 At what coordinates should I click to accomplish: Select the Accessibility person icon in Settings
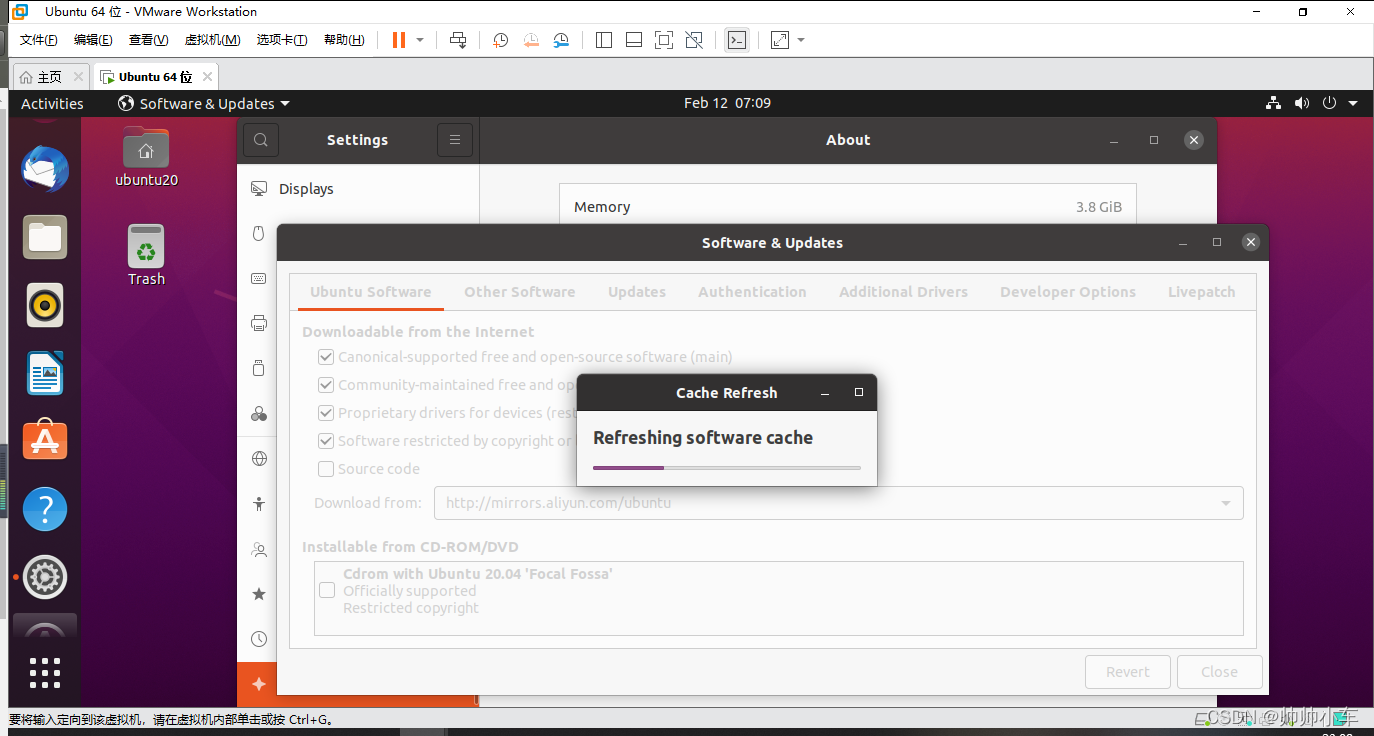[x=259, y=504]
